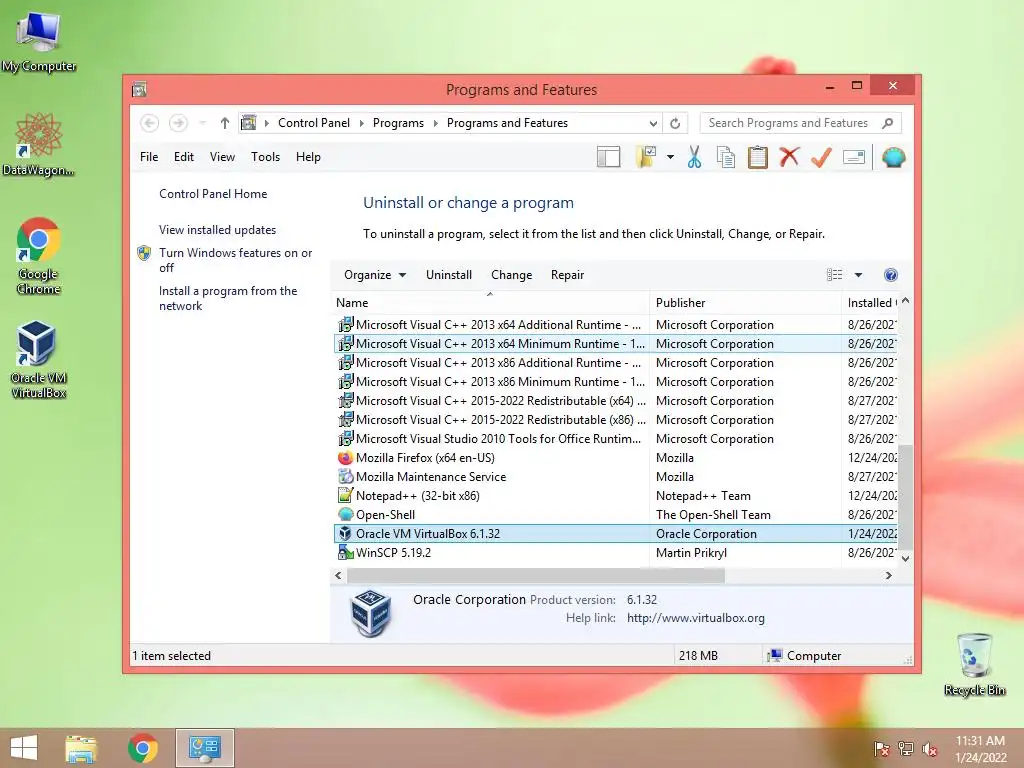The width and height of the screenshot is (1024, 768).
Task: Open View installed updates link
Action: [x=217, y=230]
